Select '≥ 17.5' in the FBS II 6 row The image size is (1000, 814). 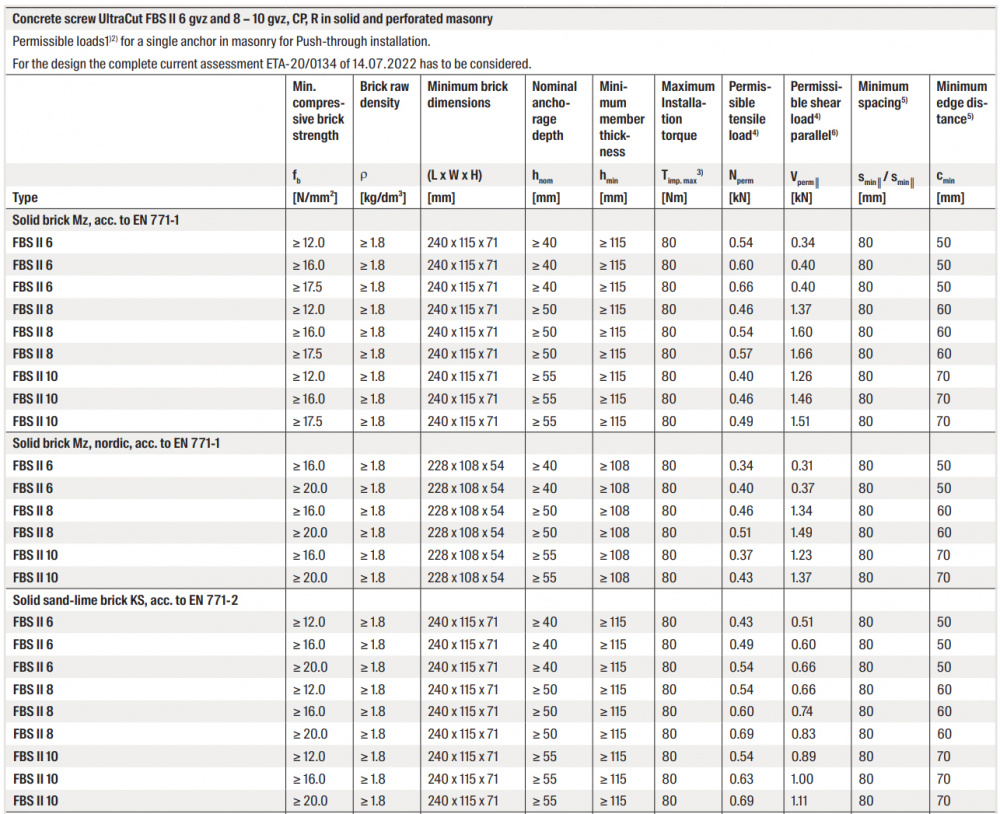click(307, 287)
